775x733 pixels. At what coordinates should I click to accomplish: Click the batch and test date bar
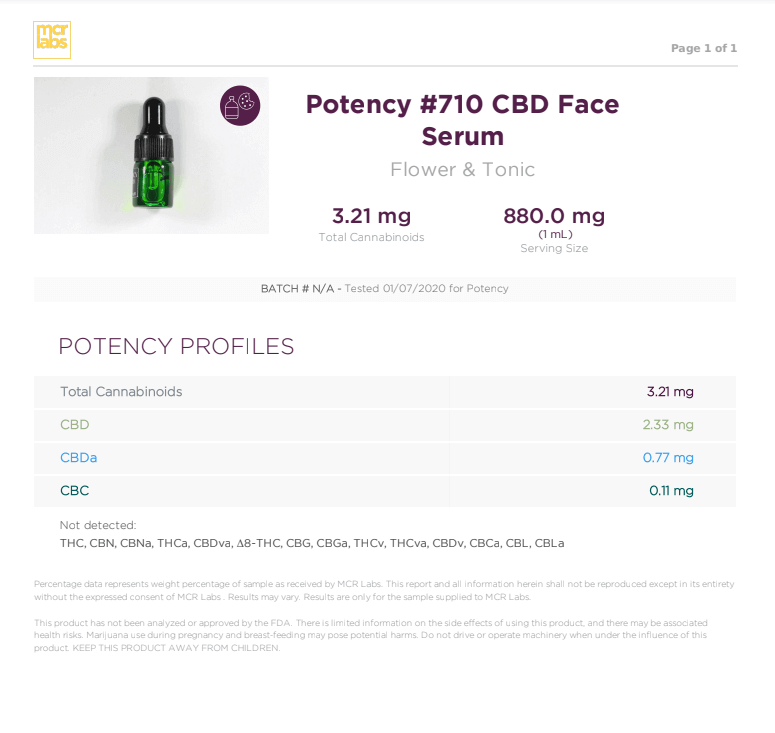[385, 289]
